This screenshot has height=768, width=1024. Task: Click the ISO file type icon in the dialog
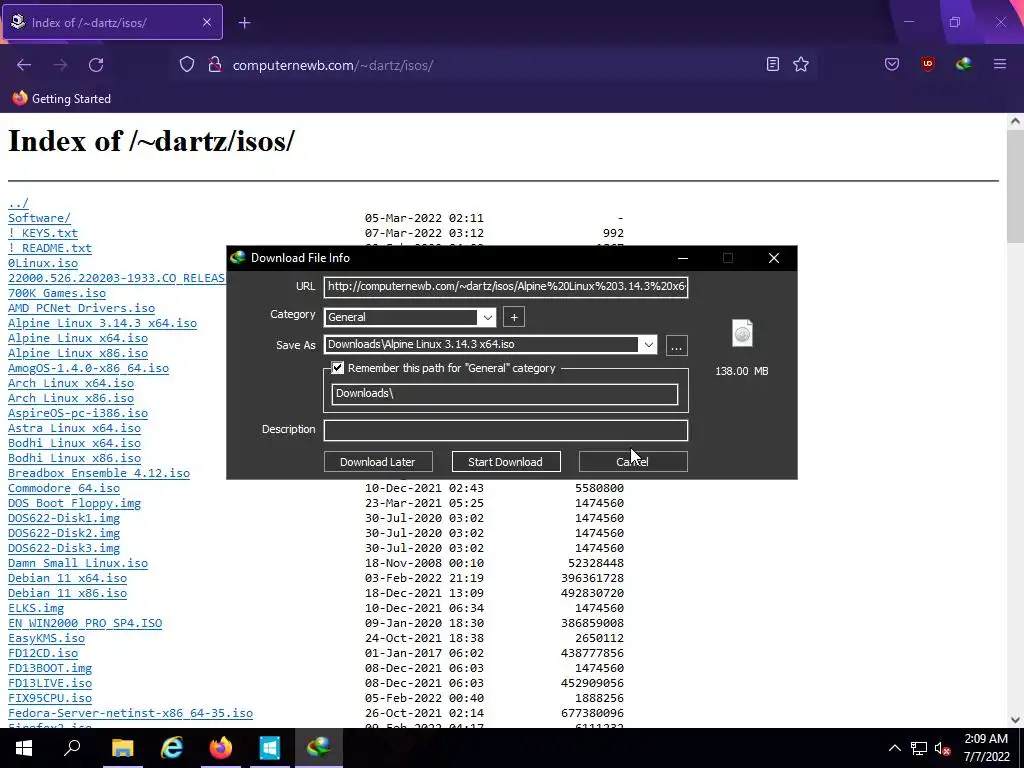click(743, 333)
